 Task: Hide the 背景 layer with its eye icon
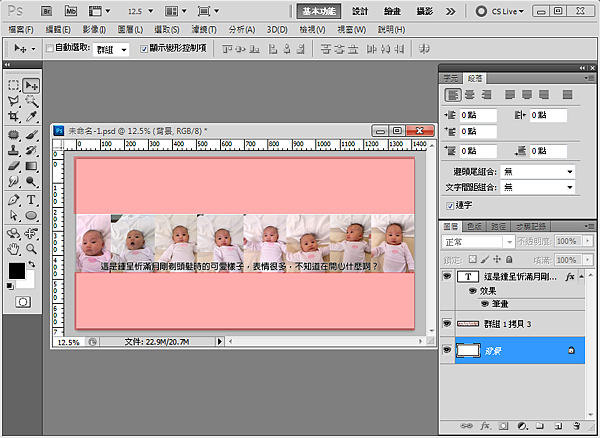(x=447, y=350)
